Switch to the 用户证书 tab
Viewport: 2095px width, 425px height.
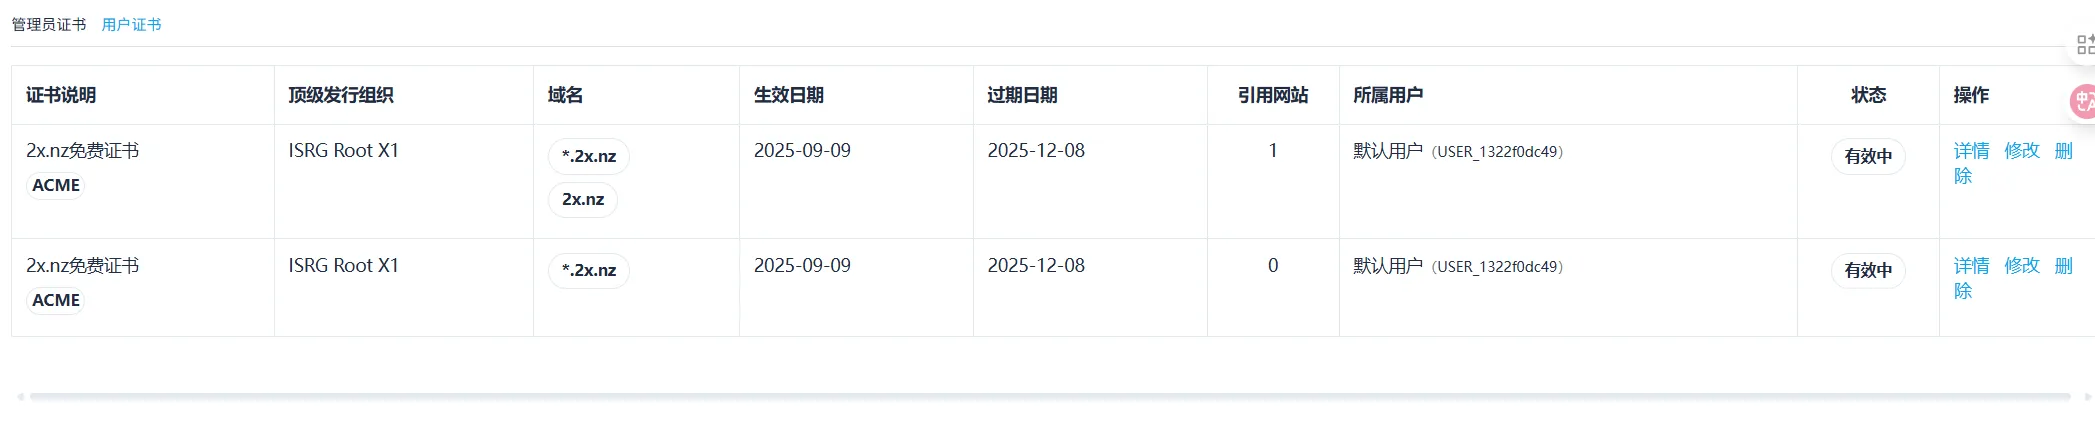click(131, 24)
